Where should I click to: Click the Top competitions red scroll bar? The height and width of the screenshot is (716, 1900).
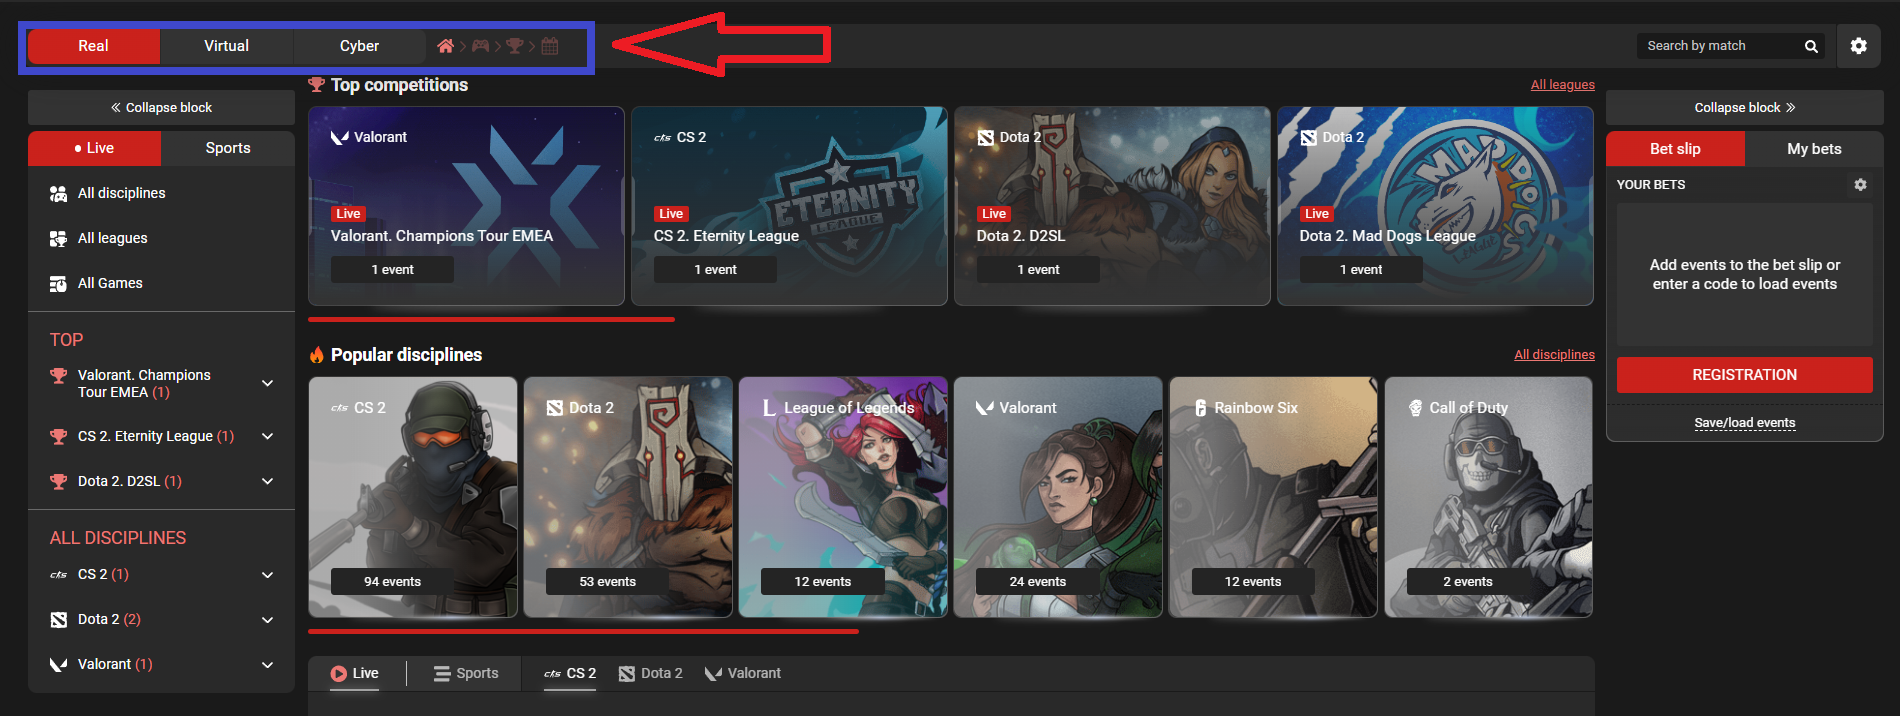coord(491,320)
